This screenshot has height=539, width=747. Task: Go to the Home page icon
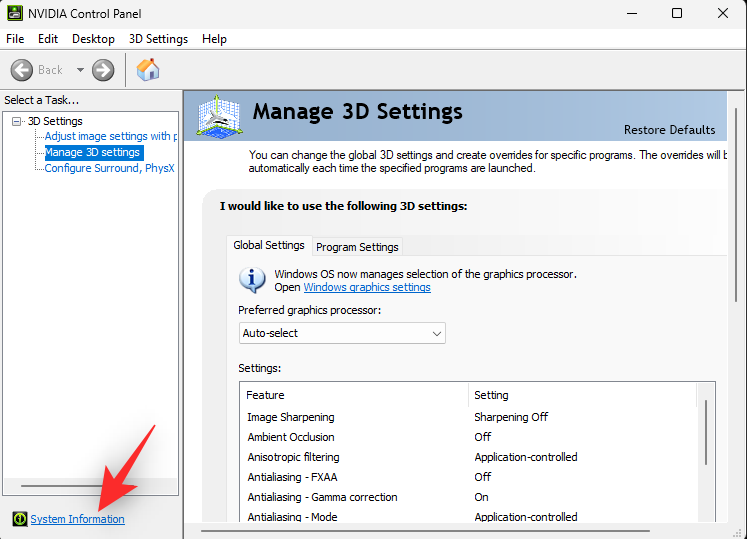pyautogui.click(x=148, y=70)
